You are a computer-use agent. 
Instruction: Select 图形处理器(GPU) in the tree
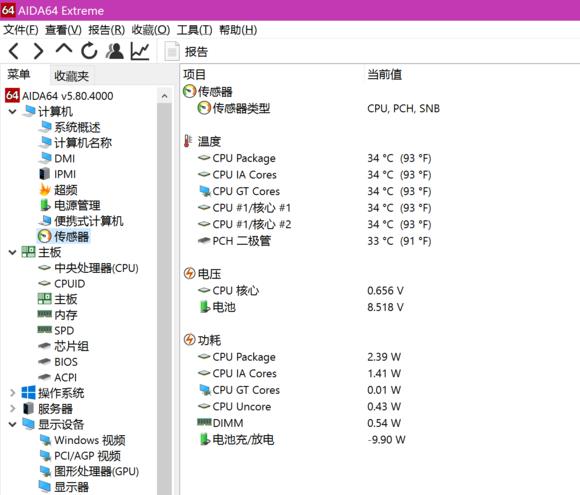(97, 471)
